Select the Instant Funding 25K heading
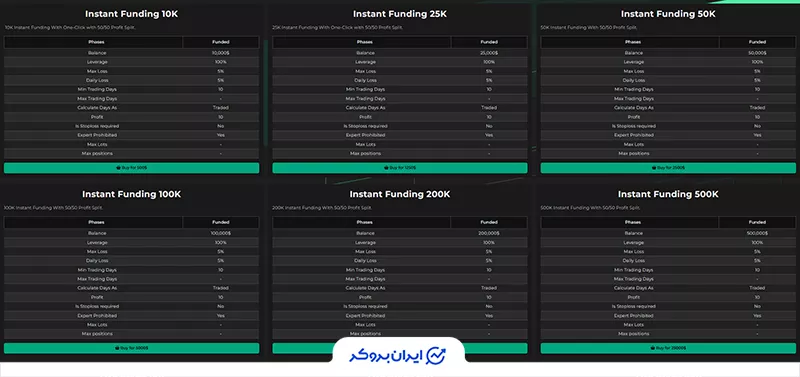 (x=399, y=14)
